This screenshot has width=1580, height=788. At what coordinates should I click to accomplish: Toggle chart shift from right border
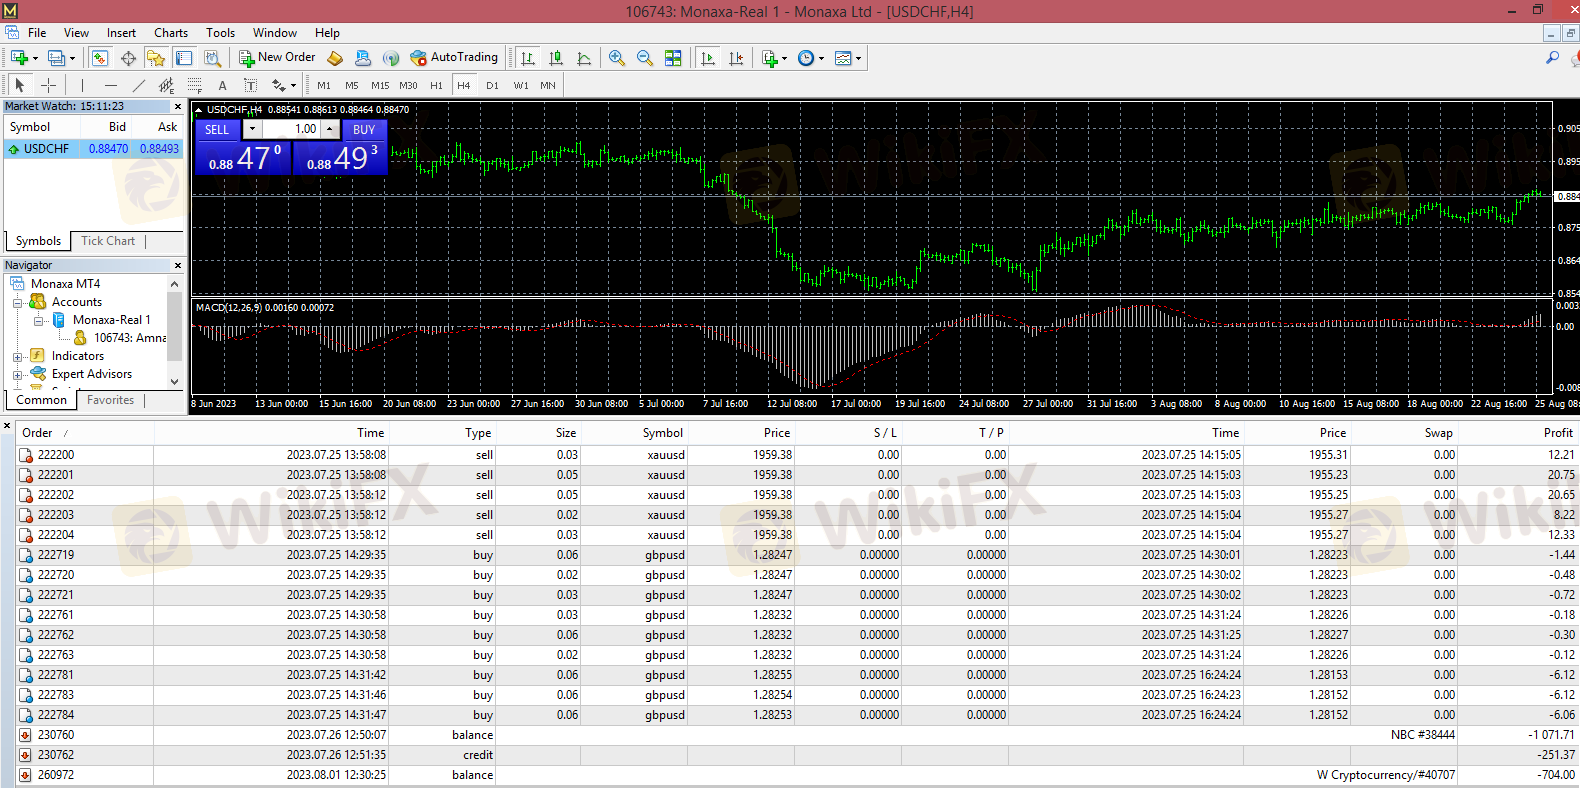tap(736, 58)
